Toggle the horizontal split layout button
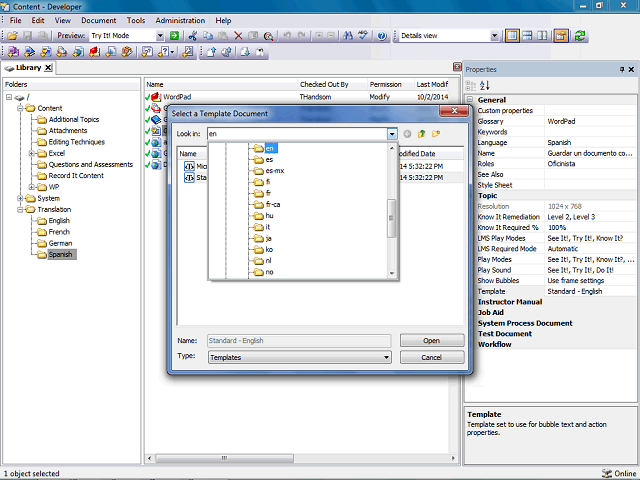640x480 pixels. pos(527,36)
